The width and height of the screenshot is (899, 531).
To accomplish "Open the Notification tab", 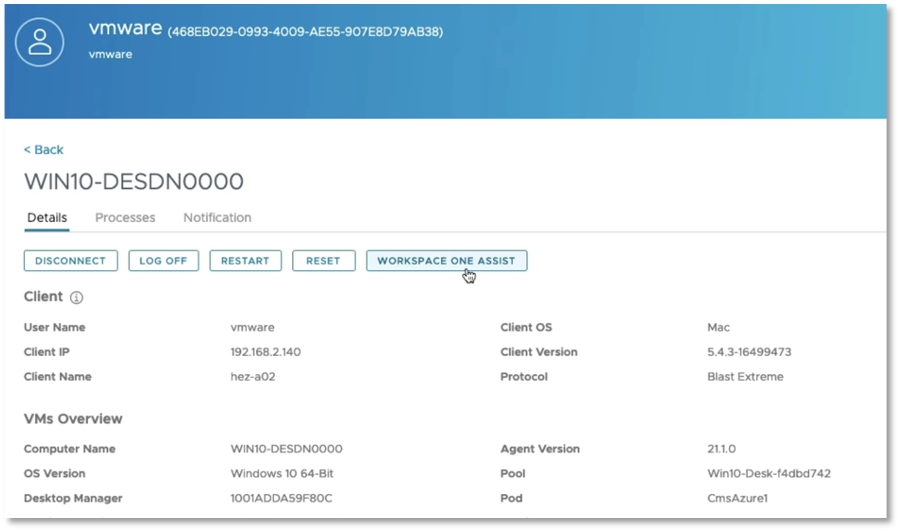I will click(x=217, y=218).
